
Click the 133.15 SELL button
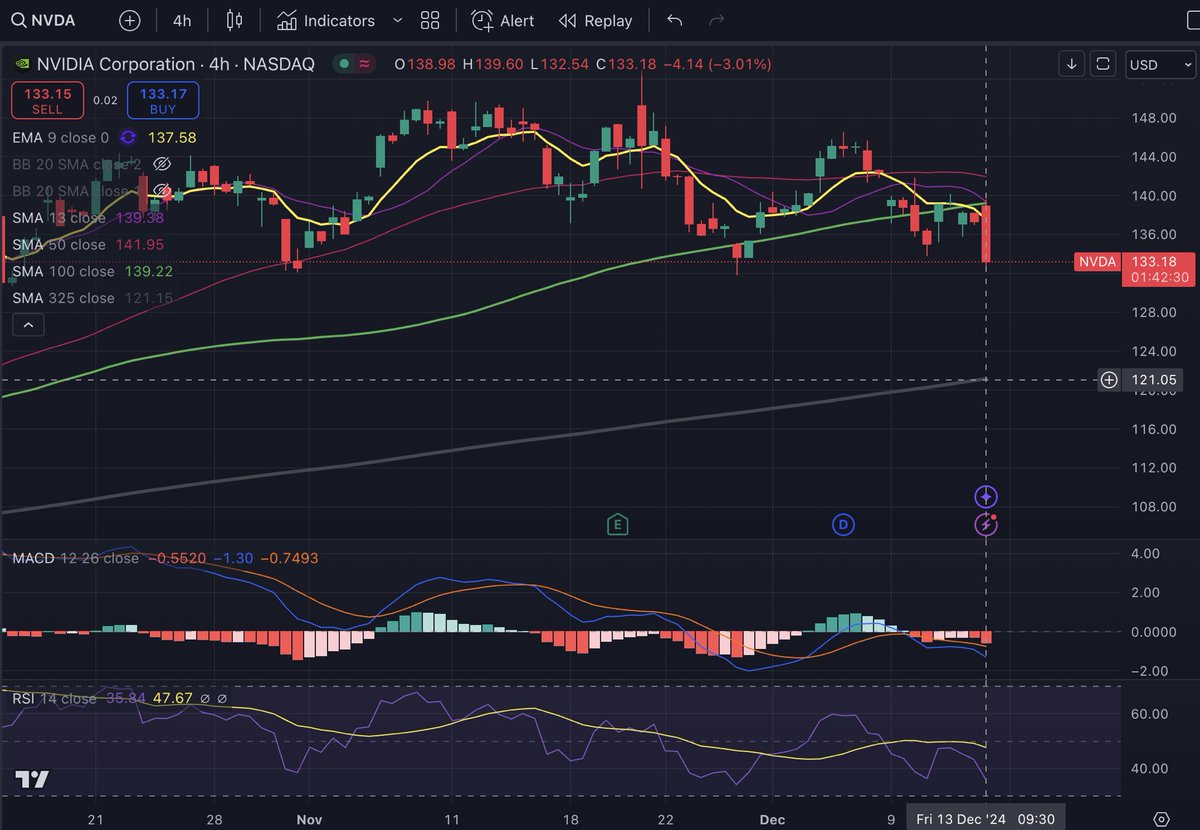coord(47,100)
